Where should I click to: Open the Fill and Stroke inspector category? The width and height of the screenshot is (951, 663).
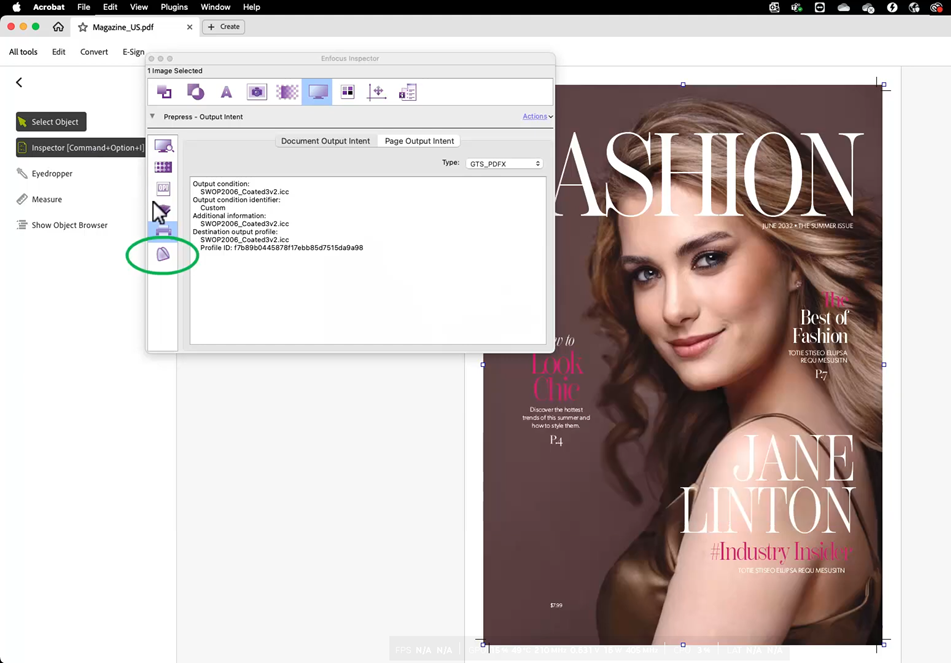click(195, 92)
